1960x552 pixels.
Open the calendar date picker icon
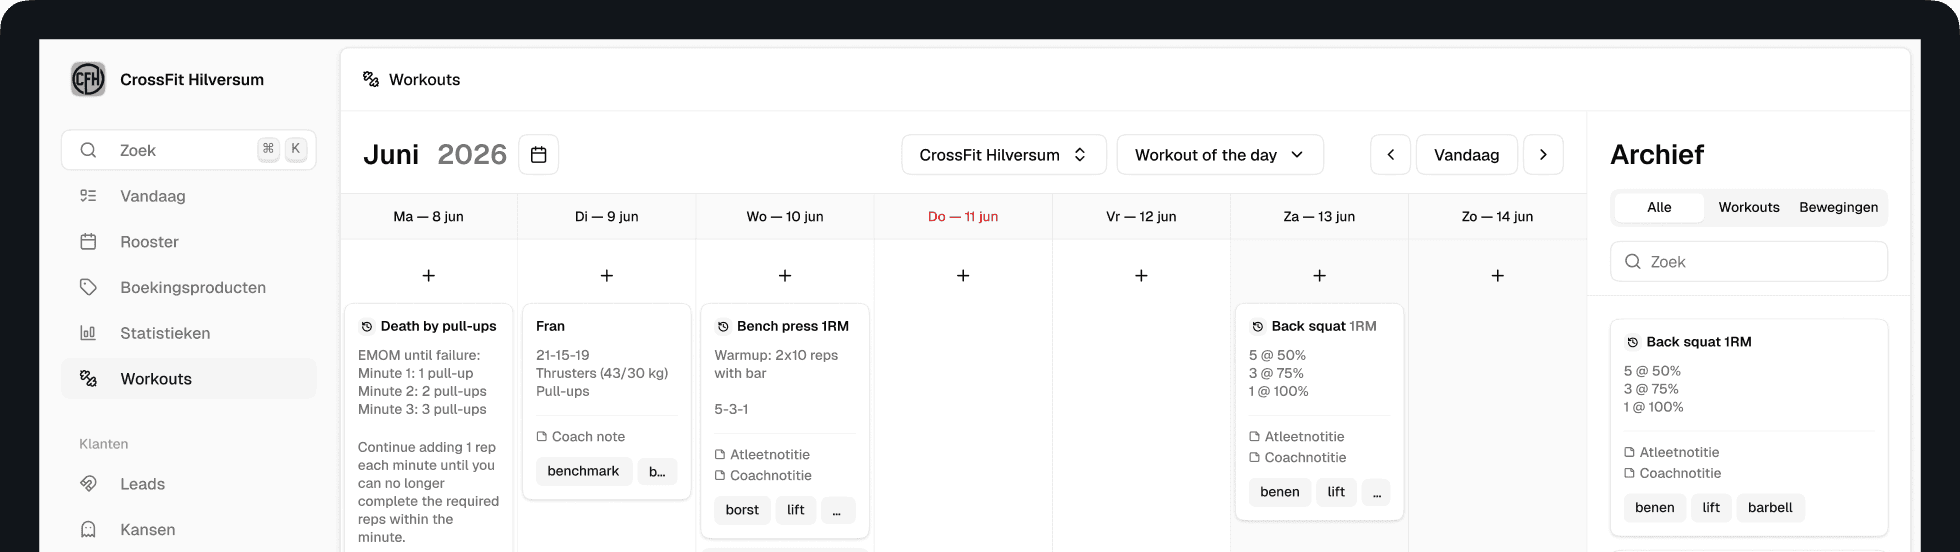click(x=538, y=155)
